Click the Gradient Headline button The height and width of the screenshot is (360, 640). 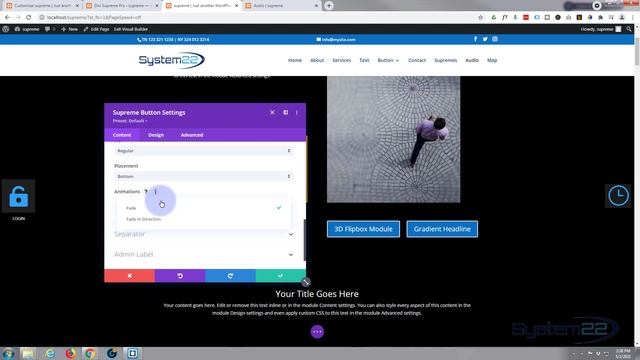point(442,229)
